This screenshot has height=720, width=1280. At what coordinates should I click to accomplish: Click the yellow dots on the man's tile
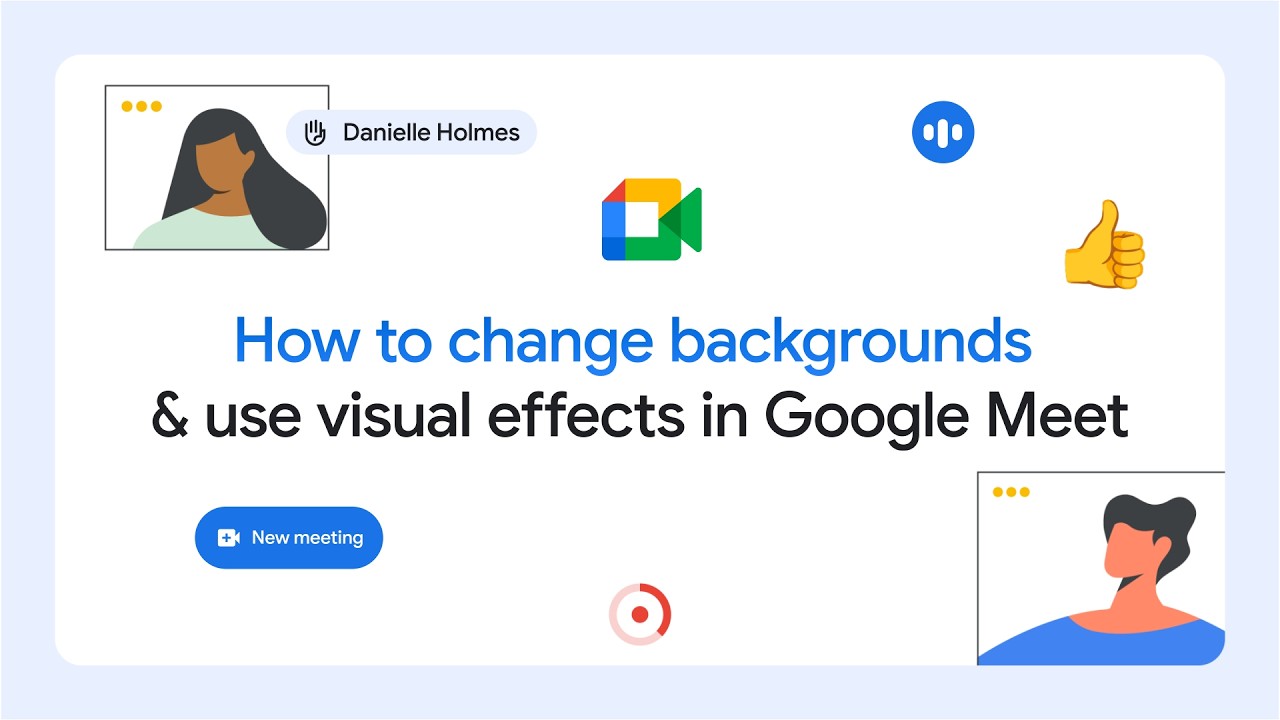point(1011,492)
